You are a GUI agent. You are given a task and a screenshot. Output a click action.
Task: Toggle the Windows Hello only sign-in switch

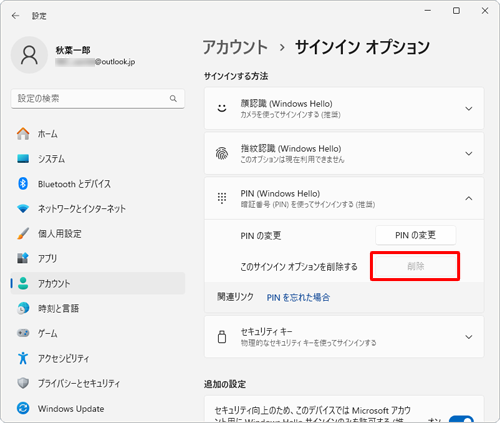click(461, 419)
